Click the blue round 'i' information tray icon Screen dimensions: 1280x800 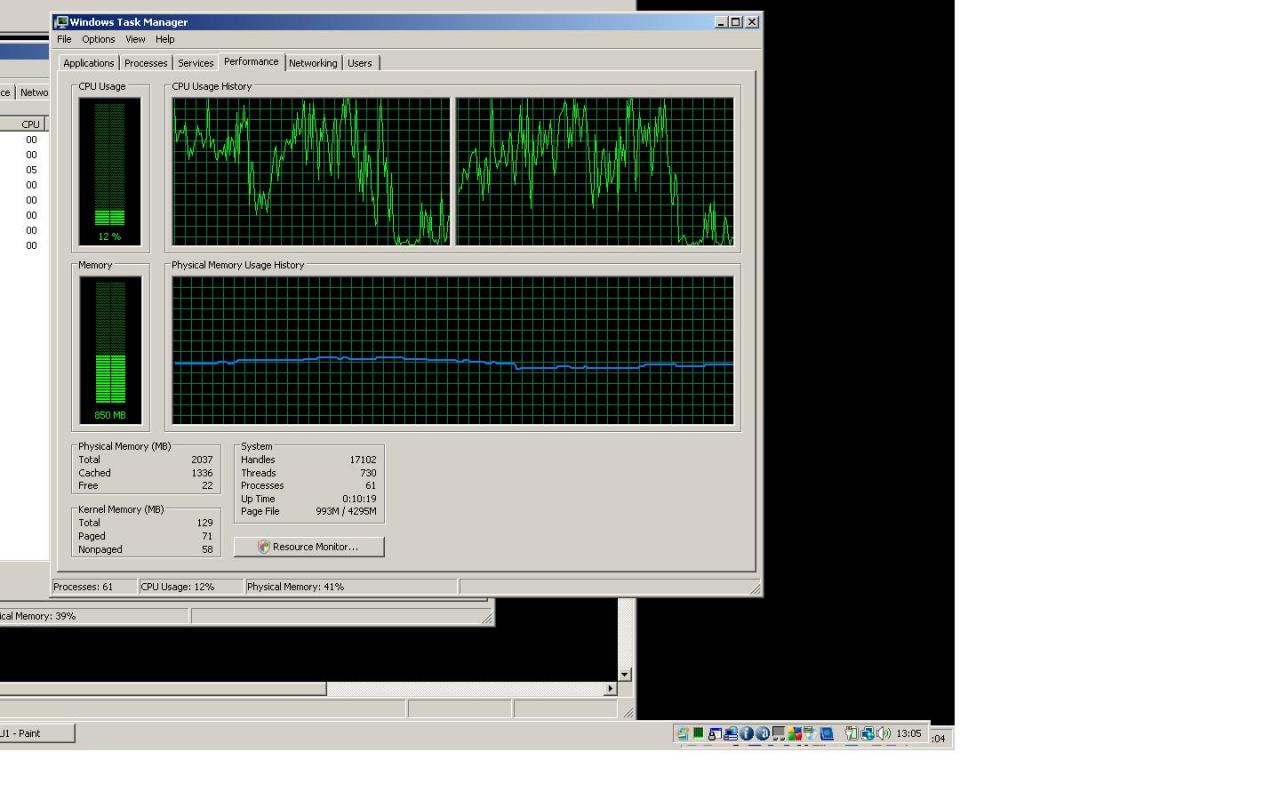746,733
